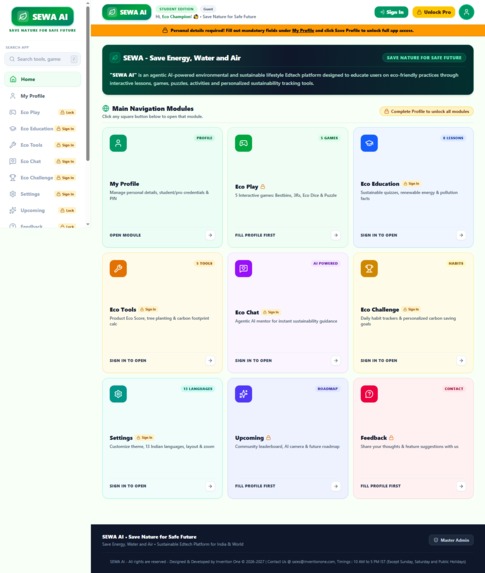Click lock icon next to Upcoming title
The width and height of the screenshot is (485, 573).
pos(268,437)
